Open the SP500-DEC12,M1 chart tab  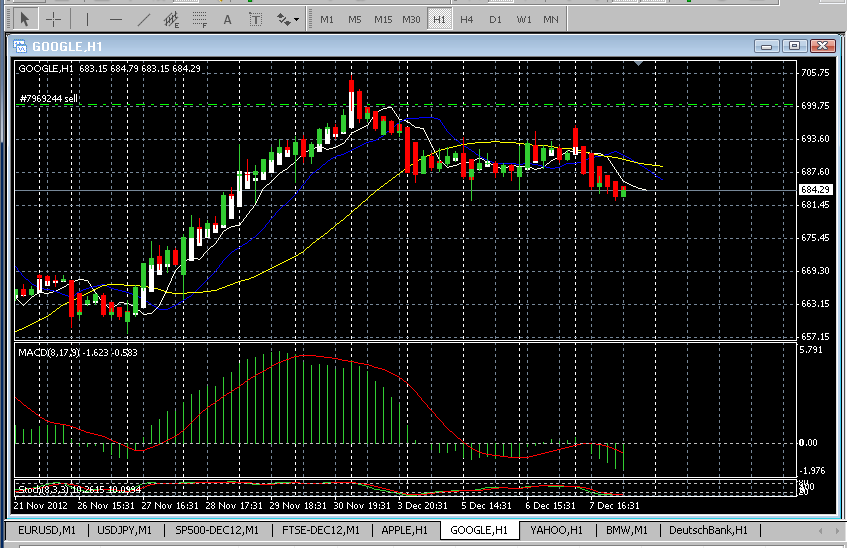(217, 530)
